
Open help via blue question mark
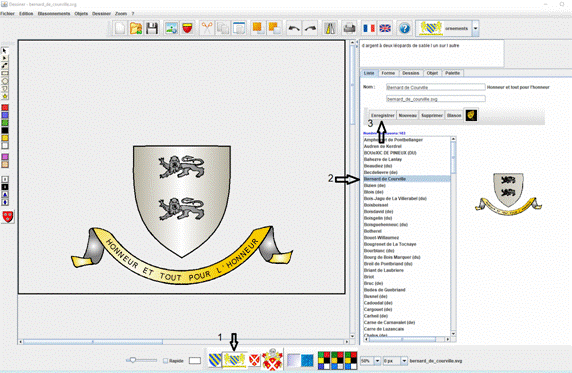(404, 28)
